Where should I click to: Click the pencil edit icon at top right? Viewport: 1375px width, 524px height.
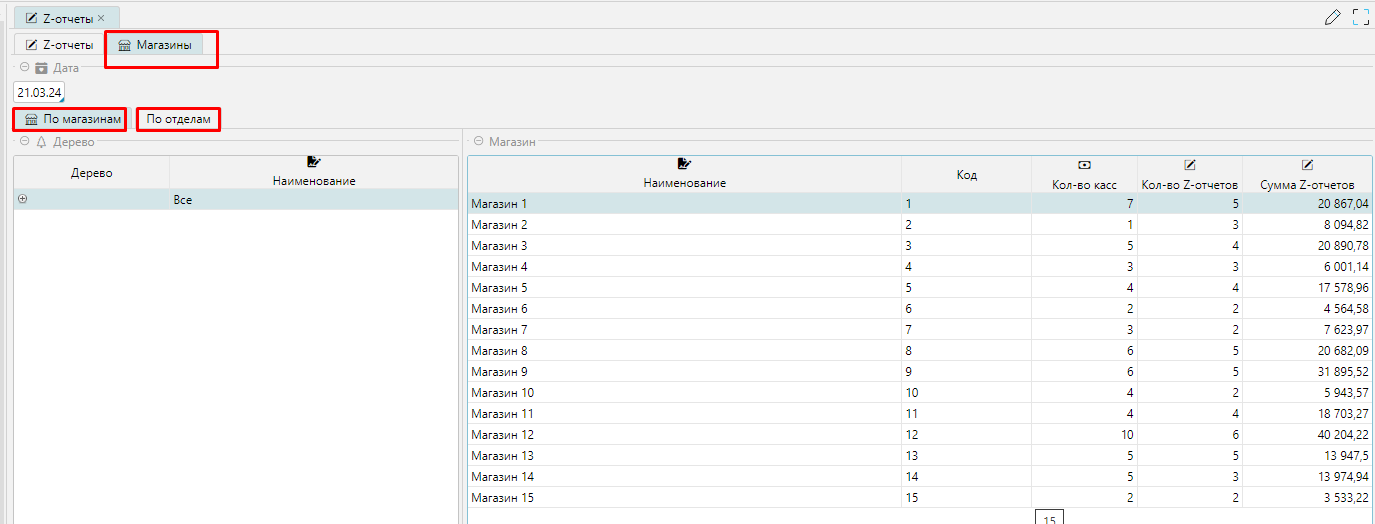pyautogui.click(x=1332, y=17)
